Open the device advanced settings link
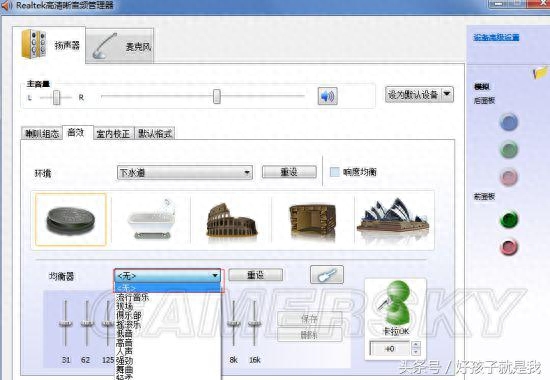Viewport: 550px width, 380px height. pos(496,37)
